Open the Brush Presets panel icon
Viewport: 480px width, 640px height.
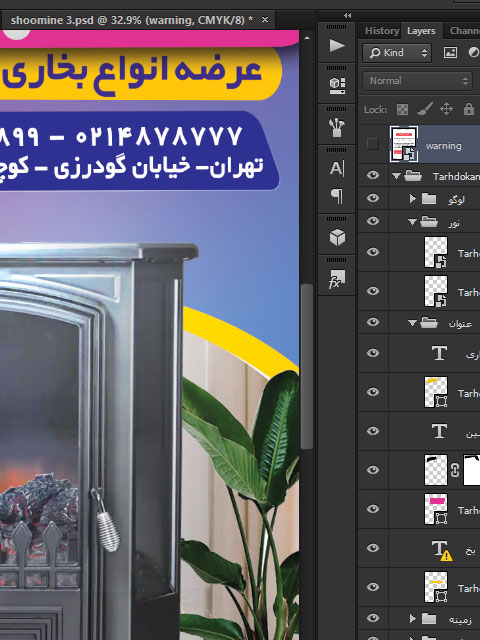pos(337,127)
